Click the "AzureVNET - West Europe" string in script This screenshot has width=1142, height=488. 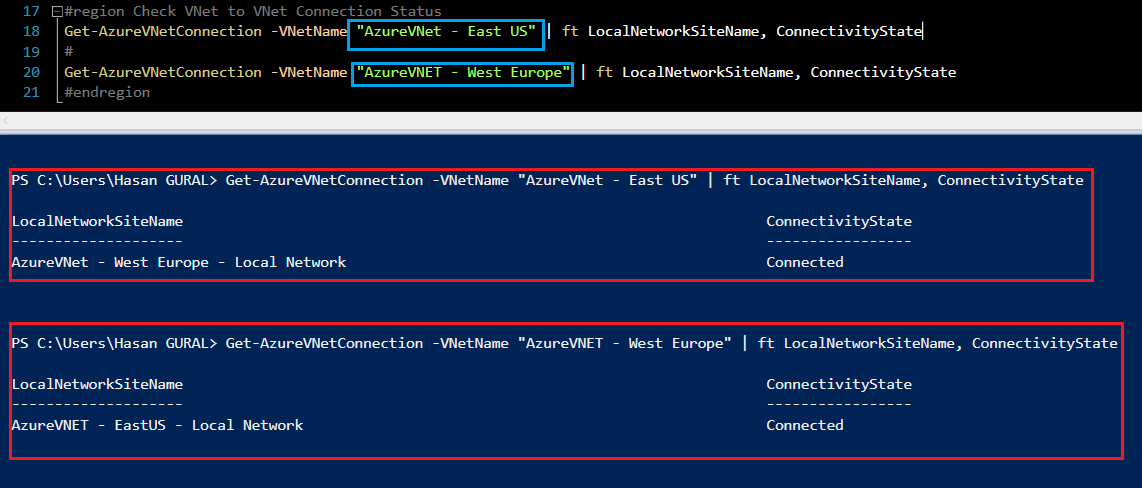tap(462, 72)
